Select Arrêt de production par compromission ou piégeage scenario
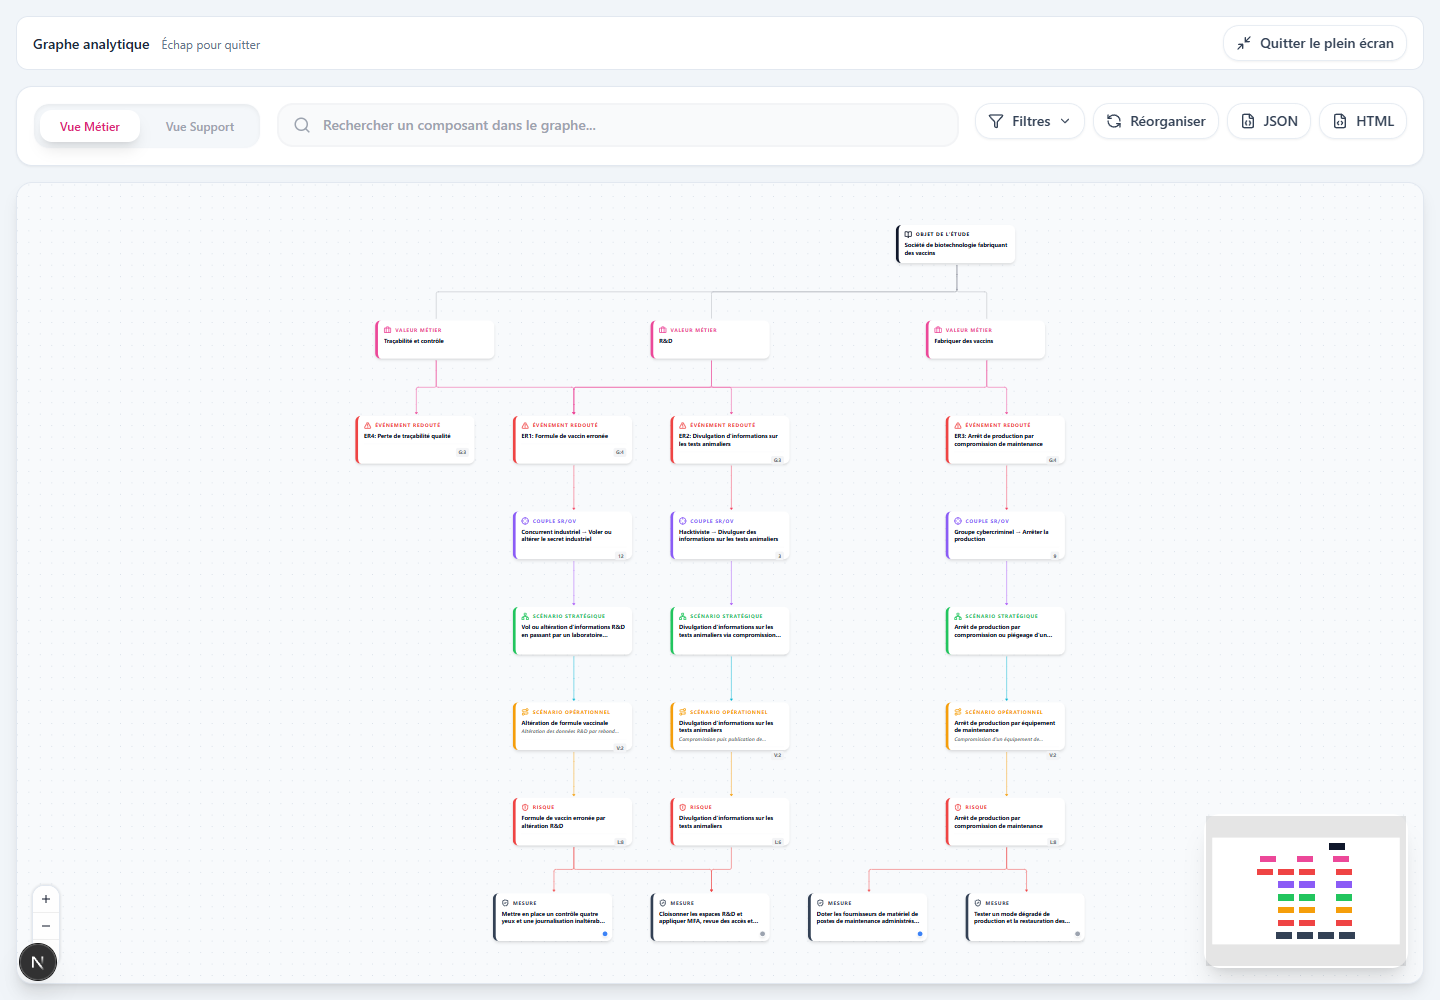Image resolution: width=1440 pixels, height=1000 pixels. (1006, 631)
